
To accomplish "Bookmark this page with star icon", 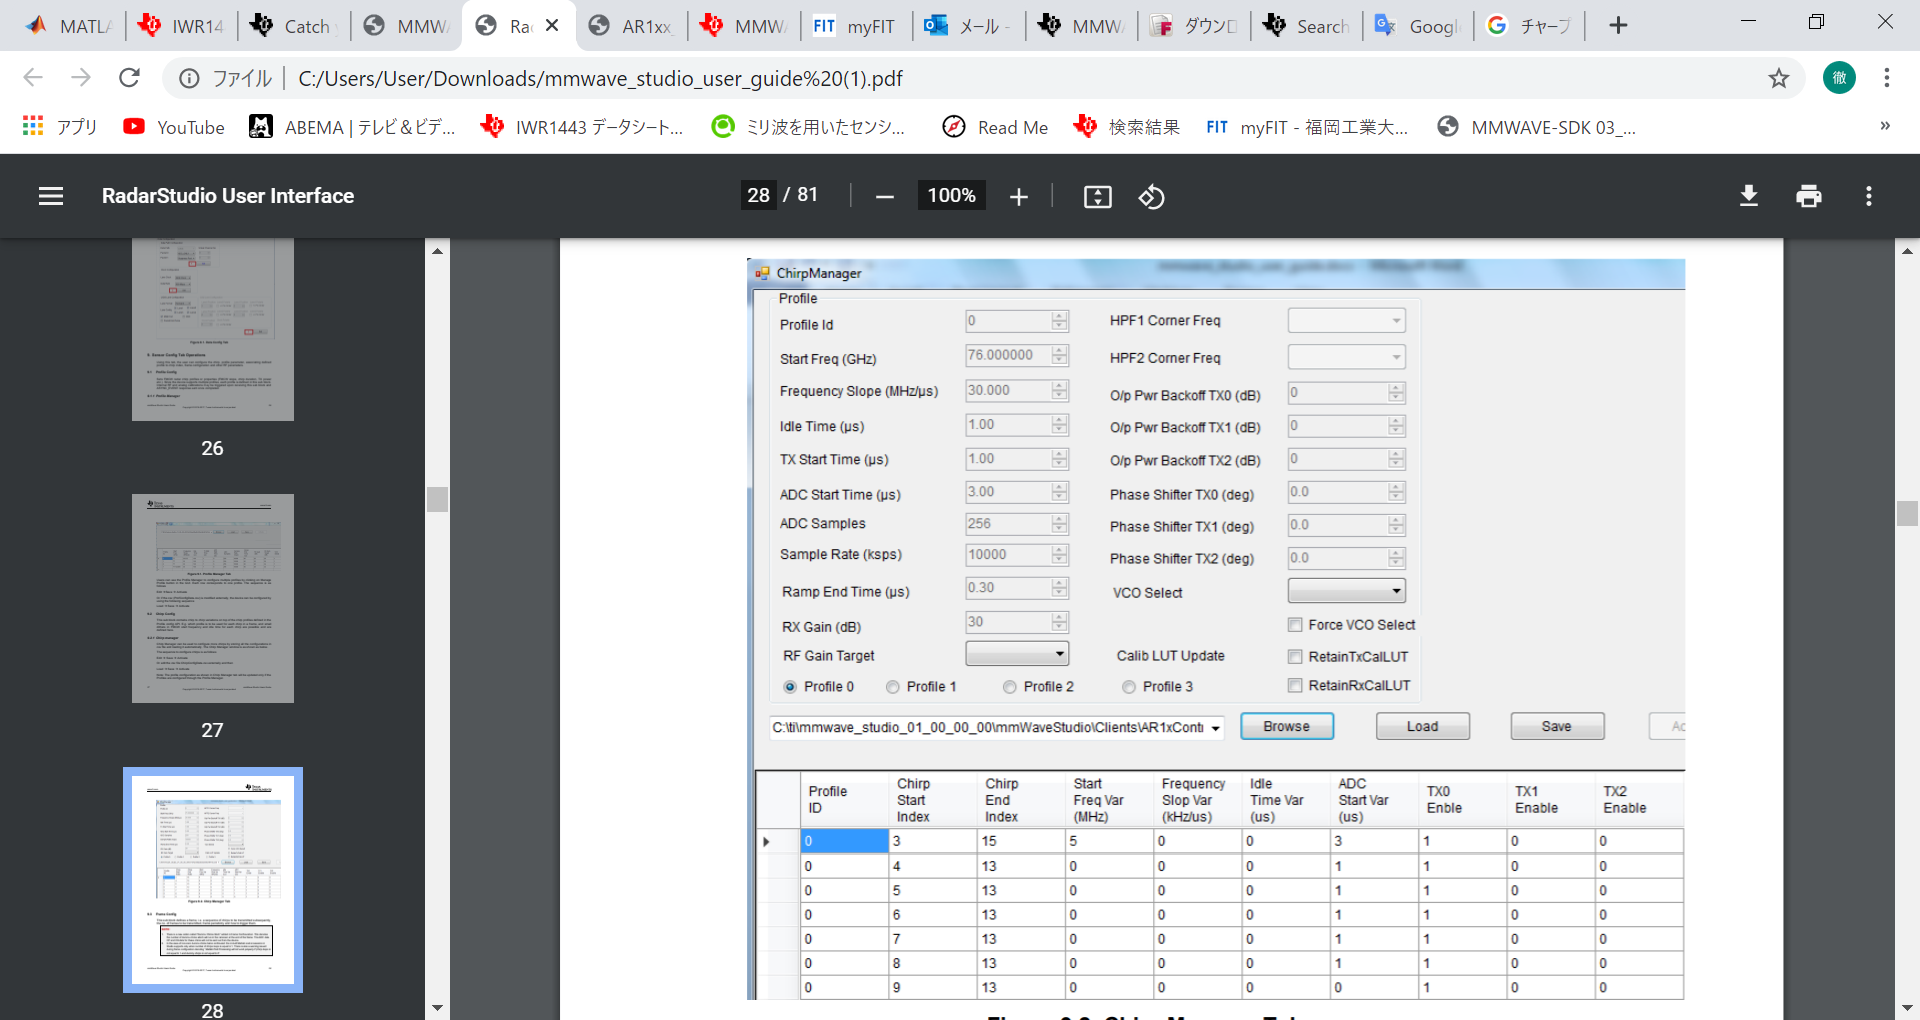I will coord(1778,78).
